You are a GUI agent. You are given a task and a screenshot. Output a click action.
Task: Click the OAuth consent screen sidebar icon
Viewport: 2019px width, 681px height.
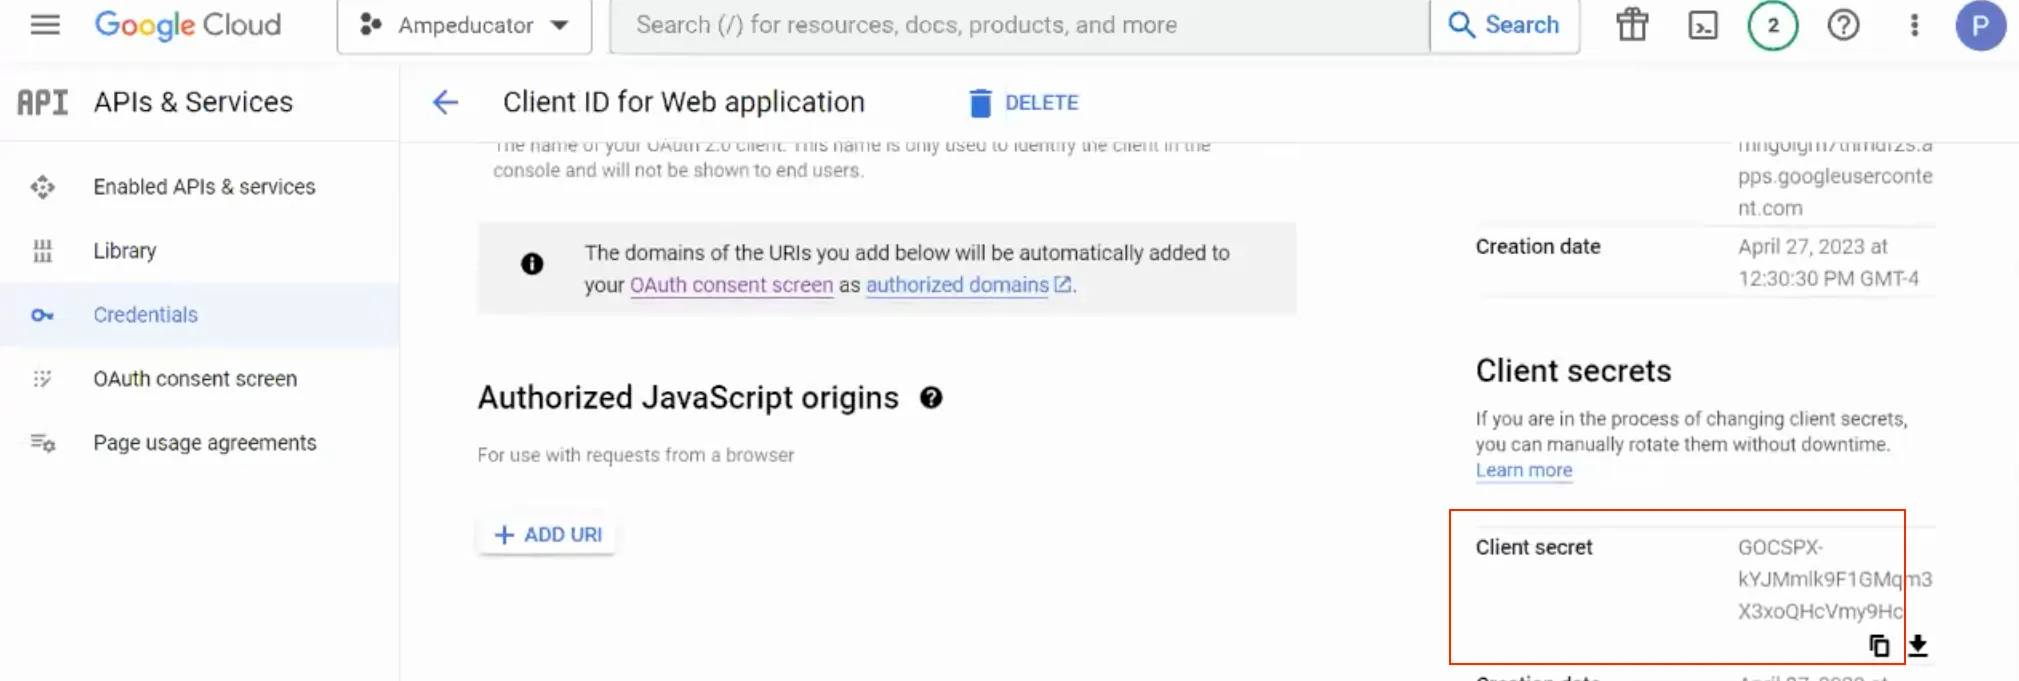[42, 379]
